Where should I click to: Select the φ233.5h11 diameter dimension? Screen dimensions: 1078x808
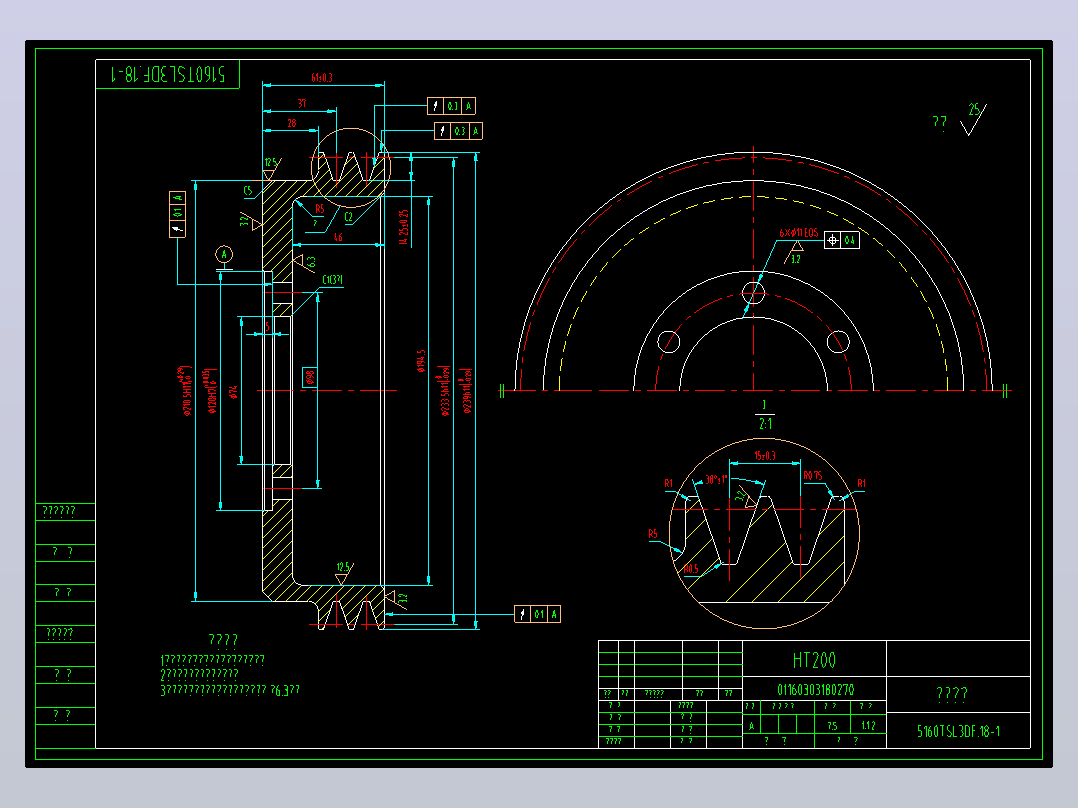[x=445, y=391]
